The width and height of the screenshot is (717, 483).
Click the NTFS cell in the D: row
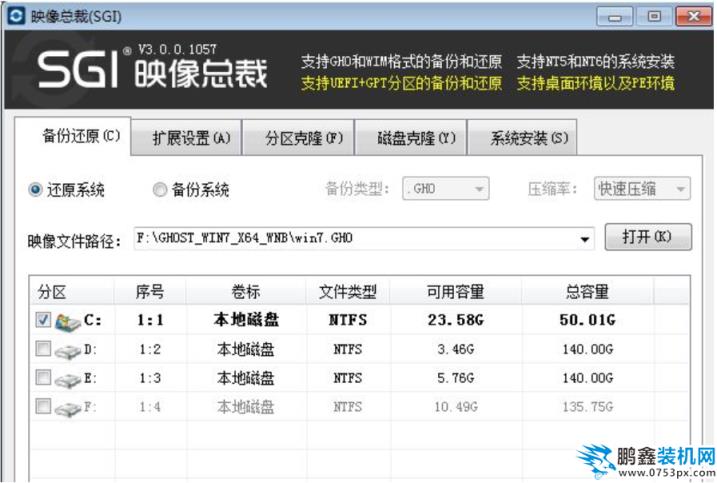point(348,349)
